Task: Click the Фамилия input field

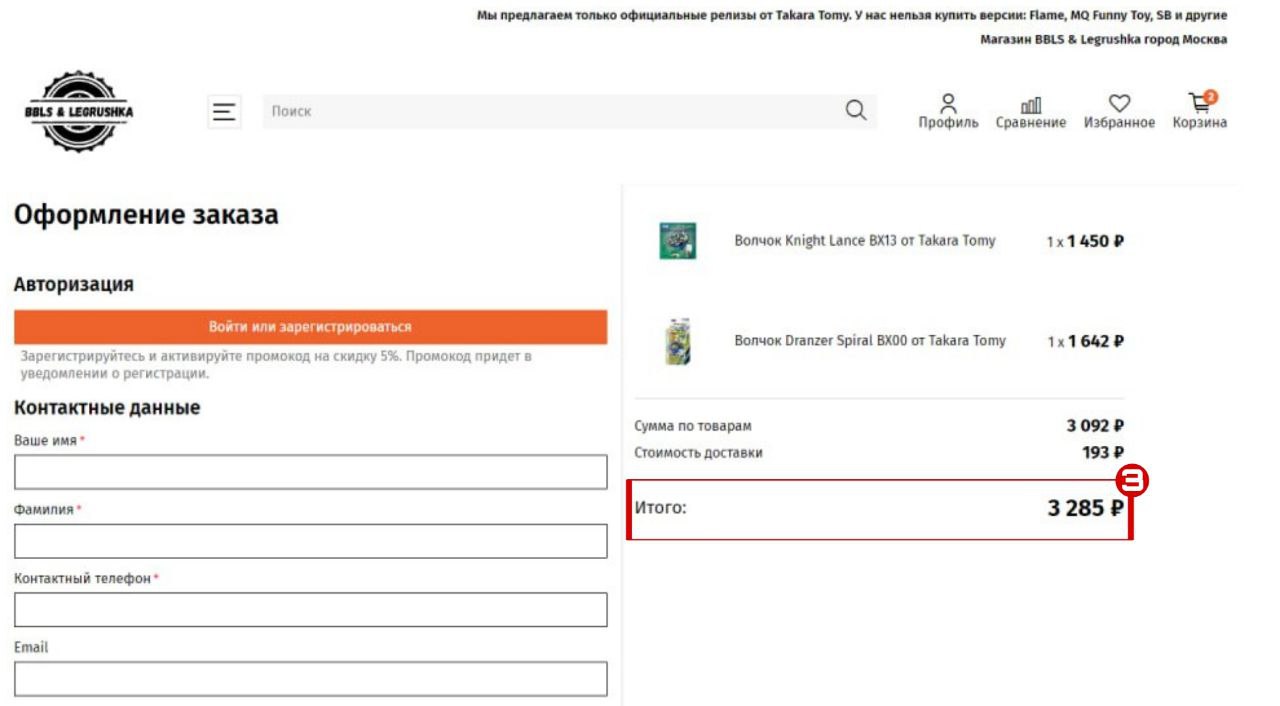Action: (x=310, y=541)
